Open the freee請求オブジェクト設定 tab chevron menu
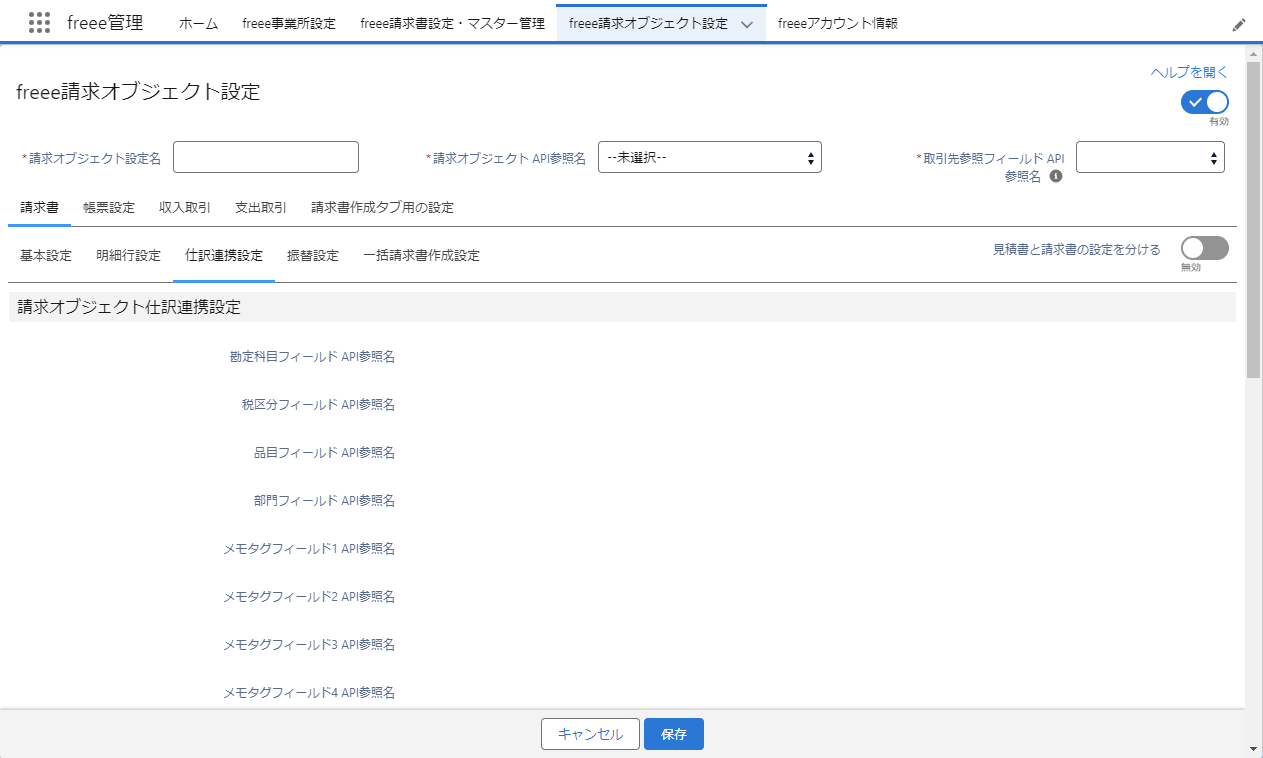 tap(746, 24)
